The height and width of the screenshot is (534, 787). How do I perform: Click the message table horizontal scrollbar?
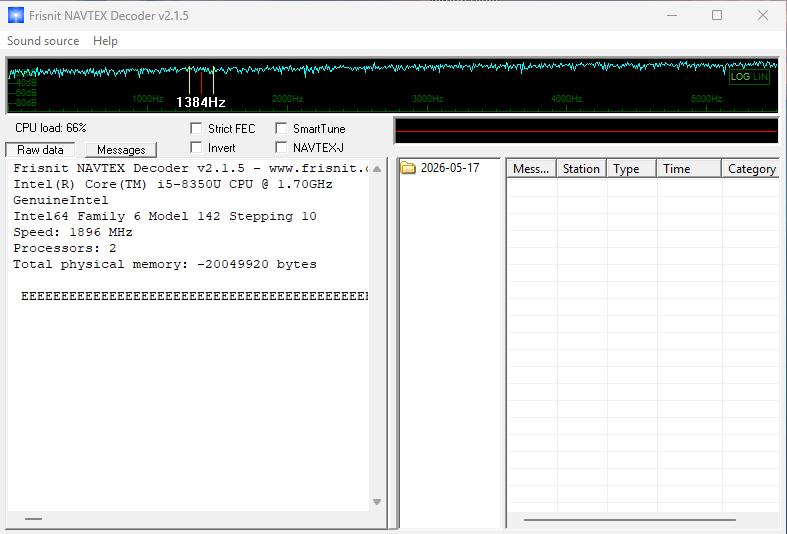630,520
